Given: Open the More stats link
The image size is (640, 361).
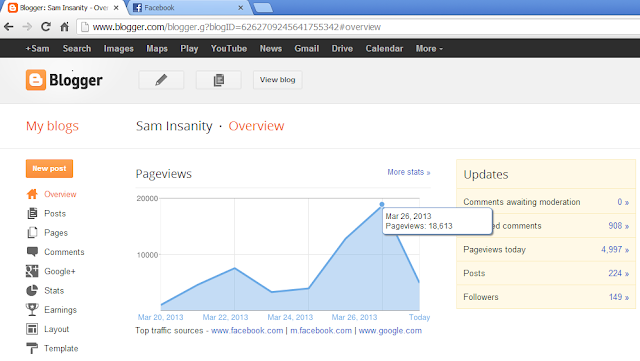Looking at the screenshot, I should click(x=409, y=172).
